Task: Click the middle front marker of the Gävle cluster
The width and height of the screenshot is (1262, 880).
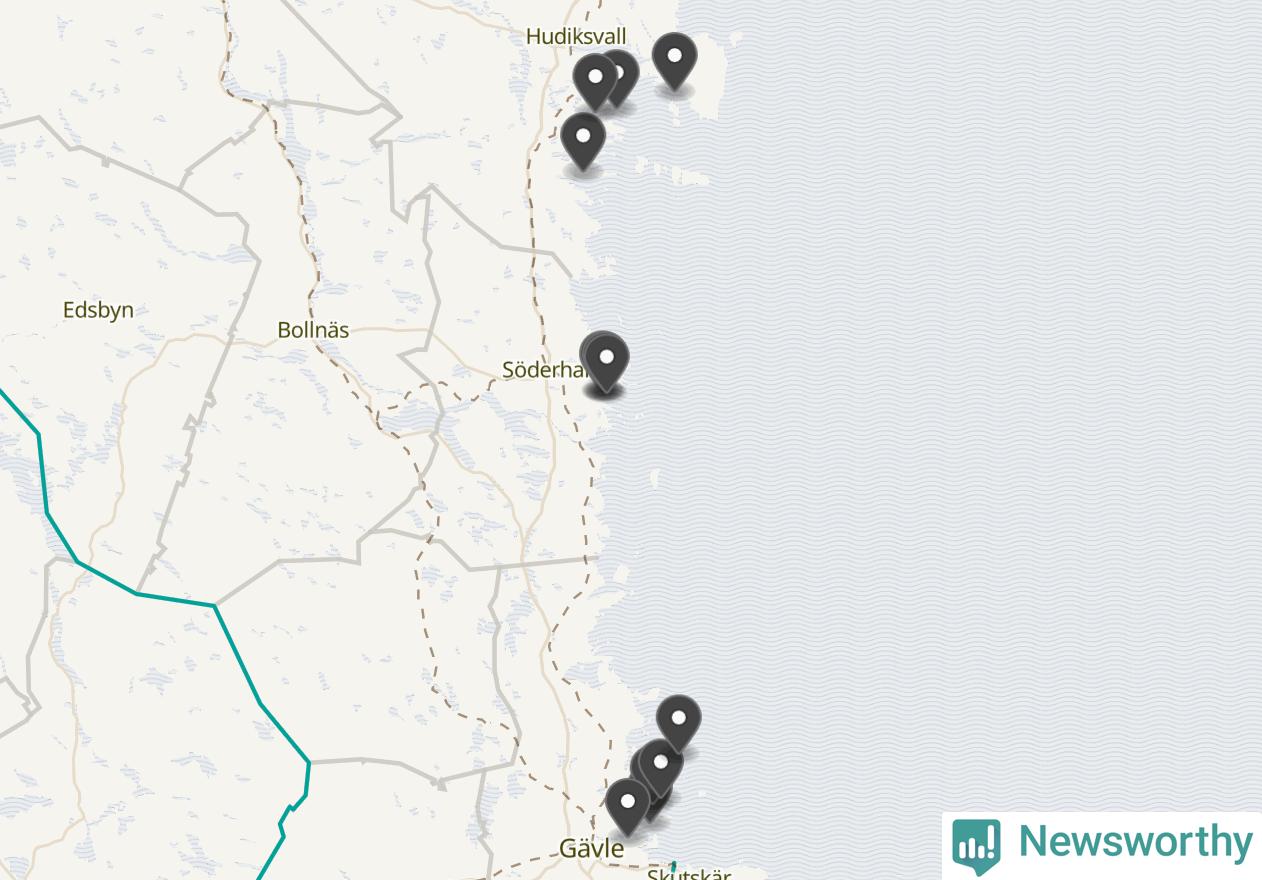Action: (660, 768)
